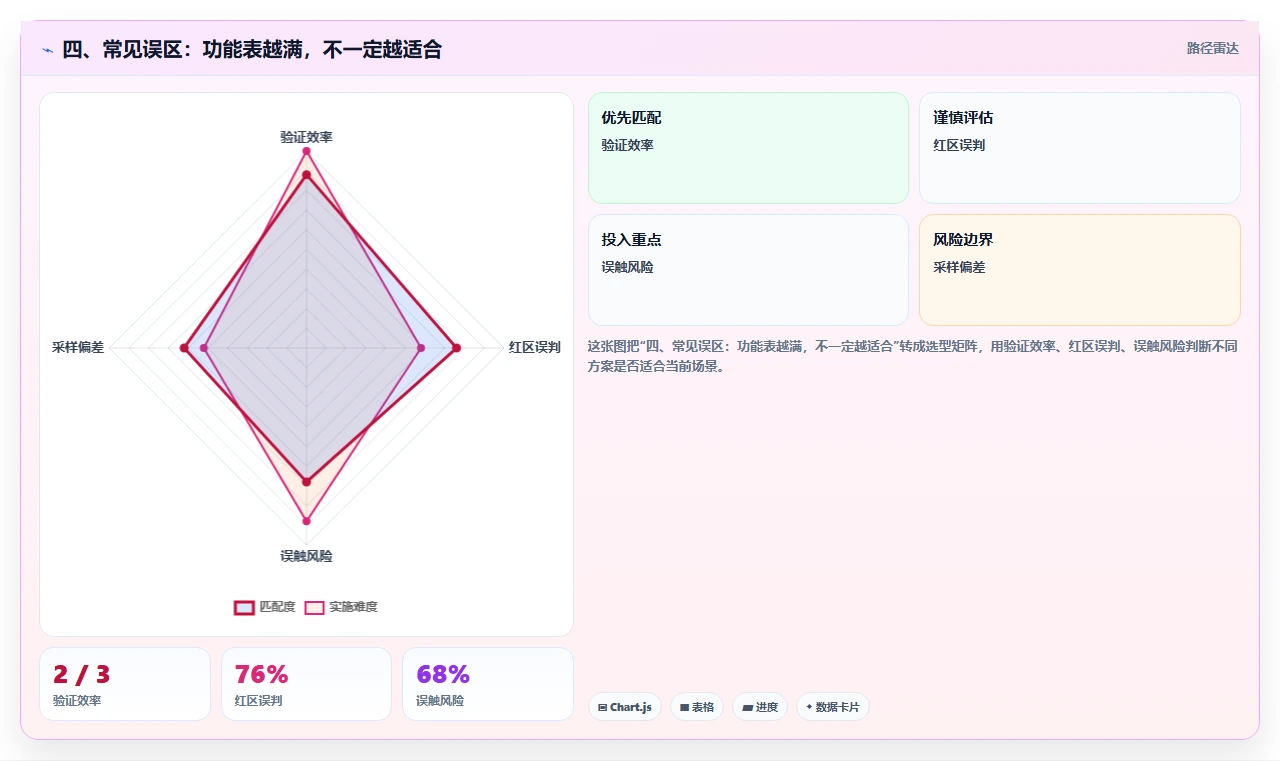Screen dimensions: 1280x761
Task: Click the Chart.js tag chip
Action: [625, 707]
